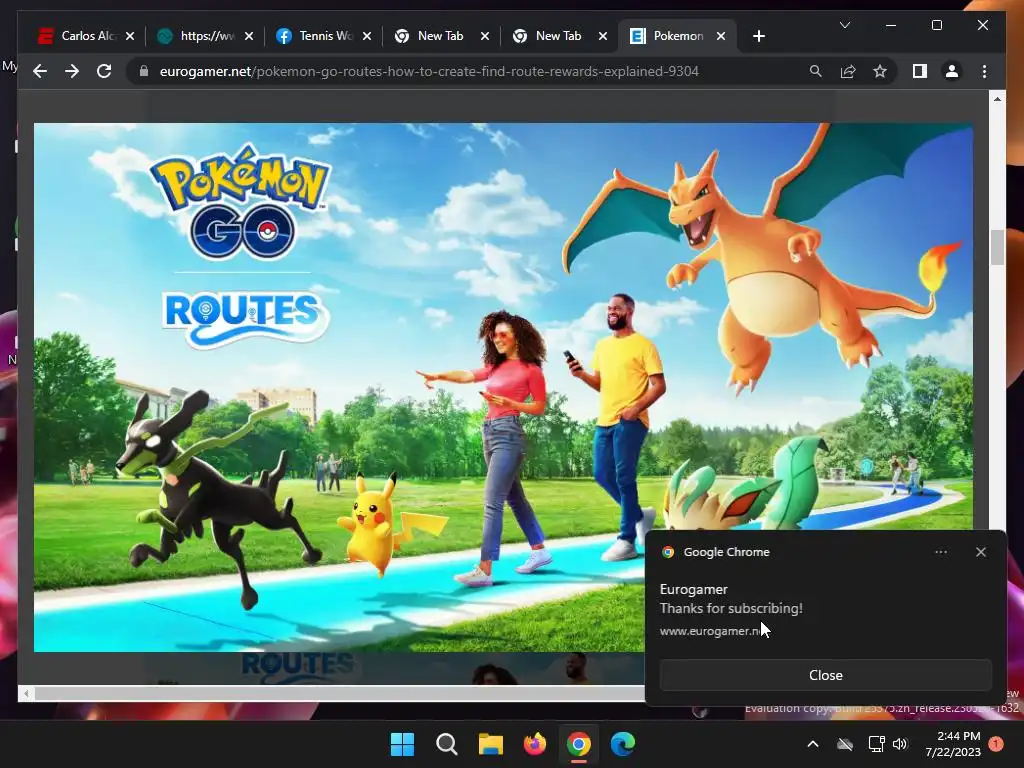Image resolution: width=1024 pixels, height=768 pixels.
Task: Go back to the previous page
Action: click(x=40, y=71)
